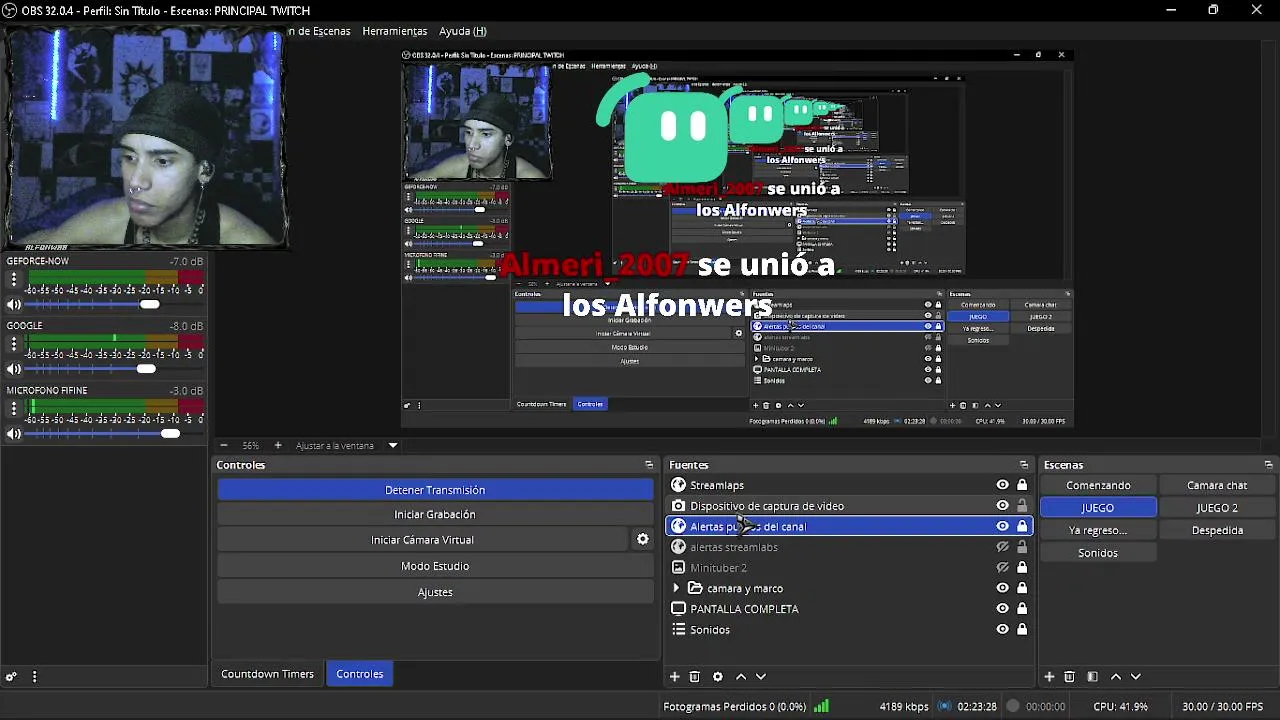The height and width of the screenshot is (720, 1280).
Task: Enable Modo Estudio
Action: (x=435, y=566)
